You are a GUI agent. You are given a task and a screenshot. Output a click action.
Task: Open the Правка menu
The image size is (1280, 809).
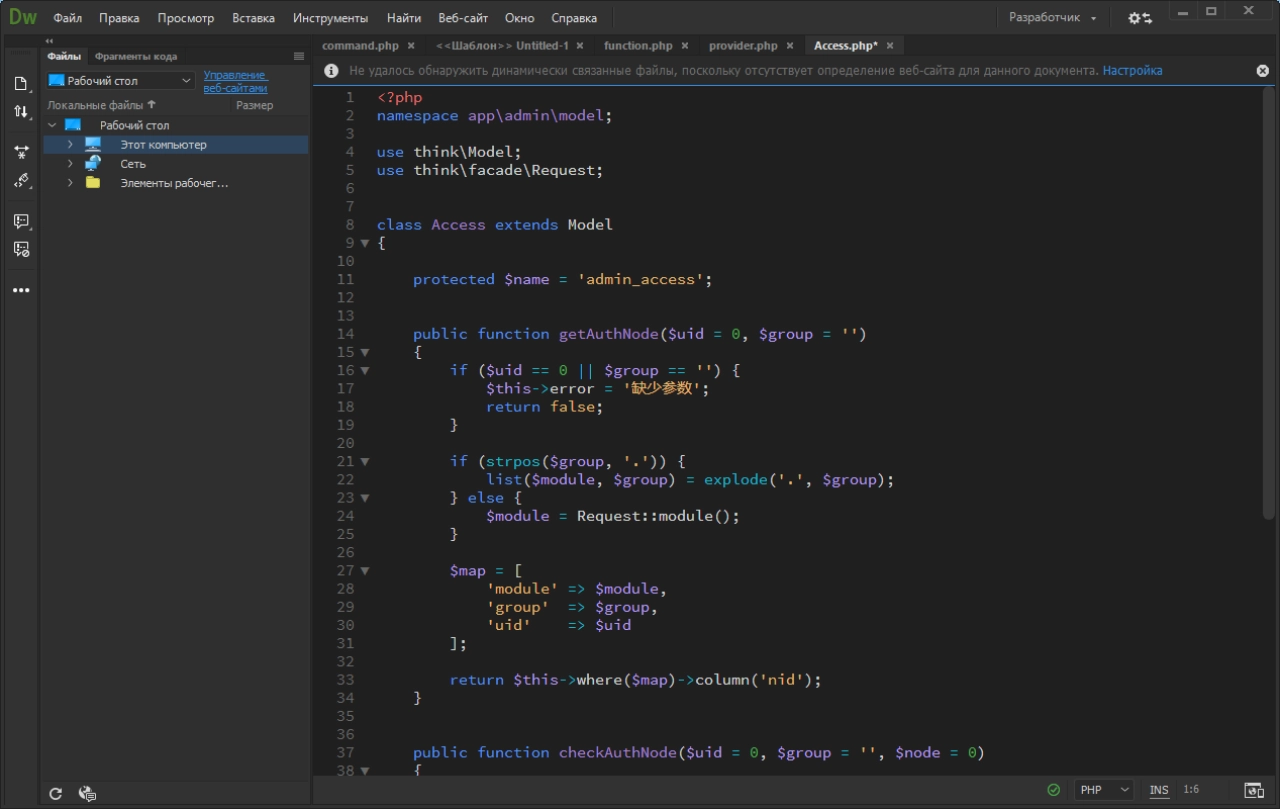point(119,18)
